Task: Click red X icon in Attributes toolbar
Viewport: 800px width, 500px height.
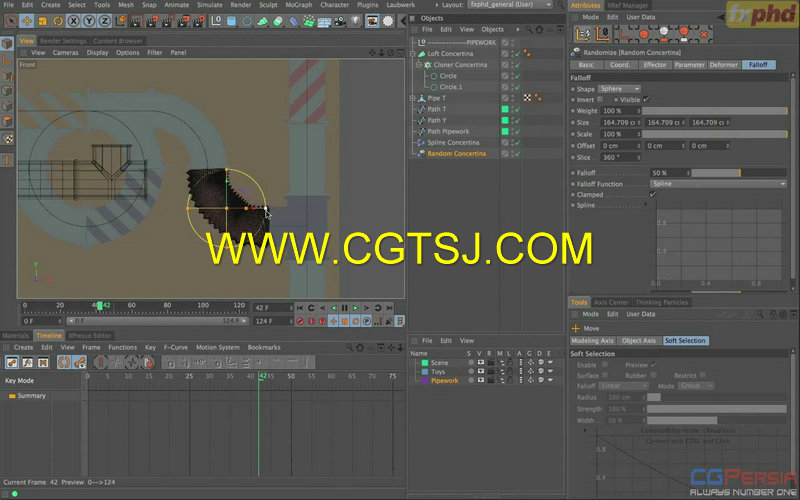Action: pyautogui.click(x=704, y=34)
